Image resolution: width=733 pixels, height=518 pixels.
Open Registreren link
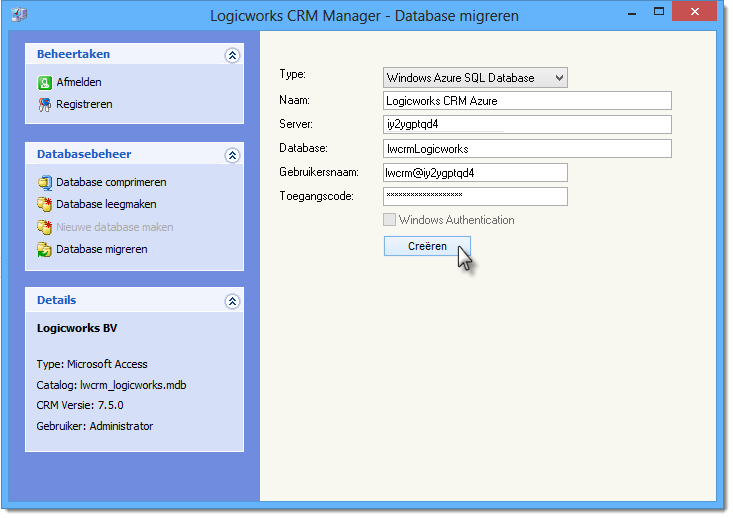click(x=84, y=104)
